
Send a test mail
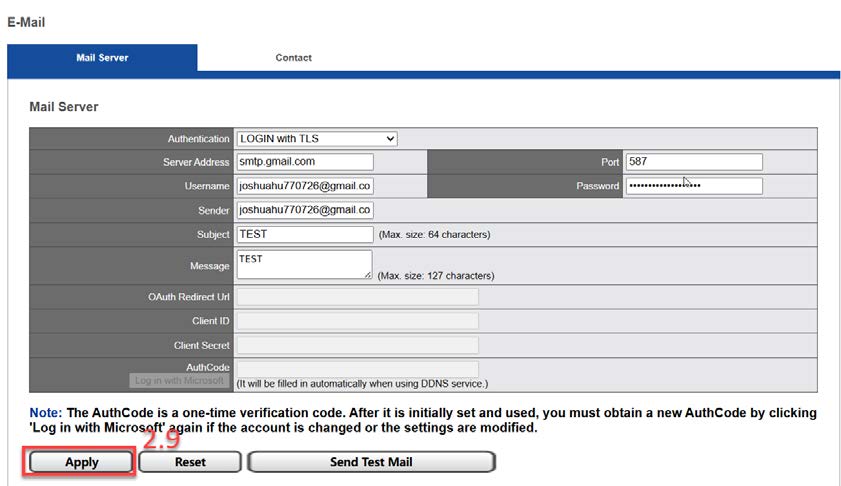point(371,462)
